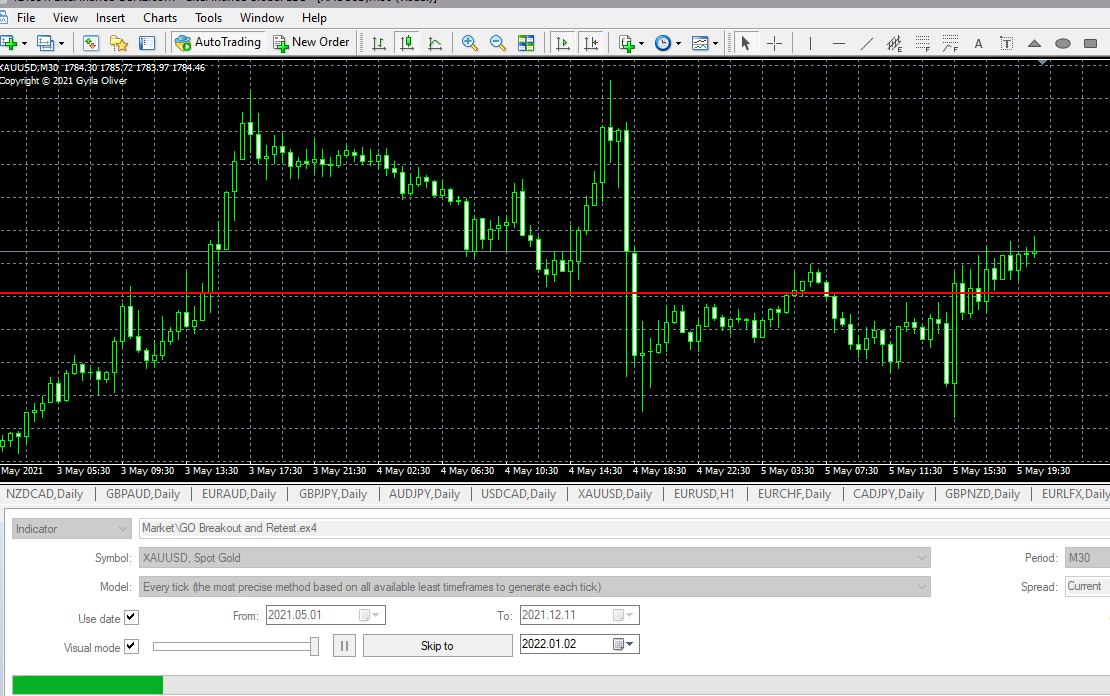Viewport: 1110px width, 696px height.
Task: Switch chart to Candlesticks icon
Action: pyautogui.click(x=407, y=43)
